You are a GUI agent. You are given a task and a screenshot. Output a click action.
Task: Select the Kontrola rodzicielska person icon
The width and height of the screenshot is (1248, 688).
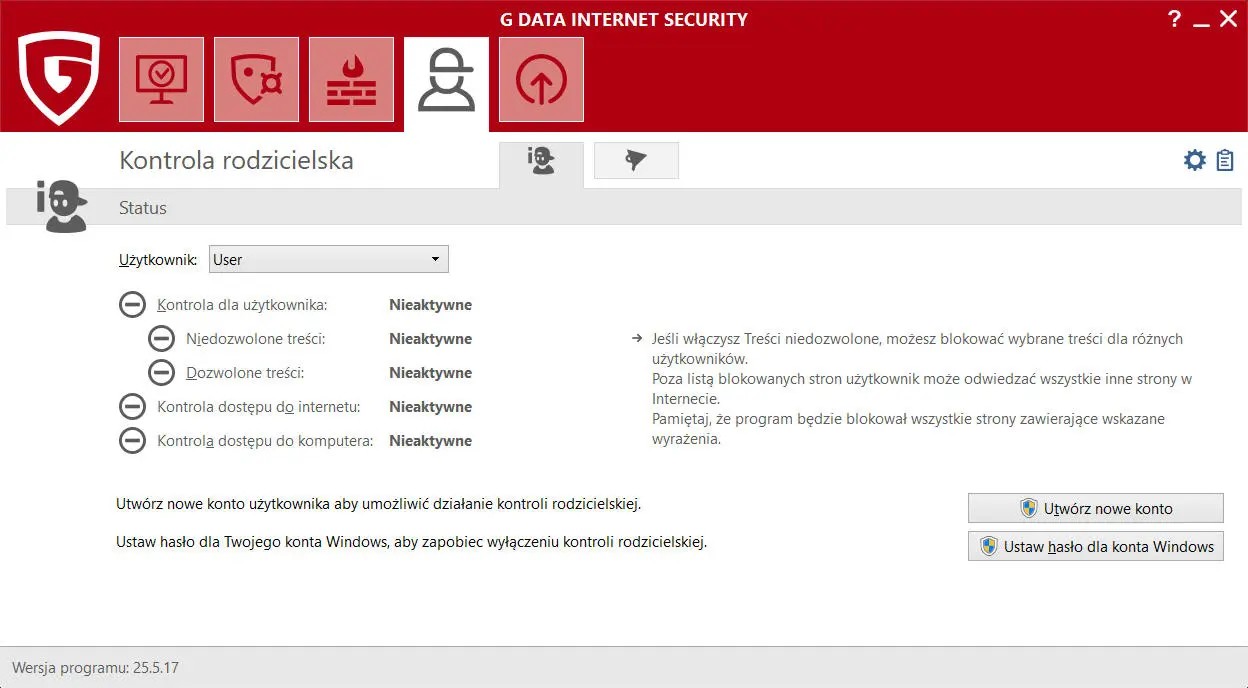coord(446,80)
